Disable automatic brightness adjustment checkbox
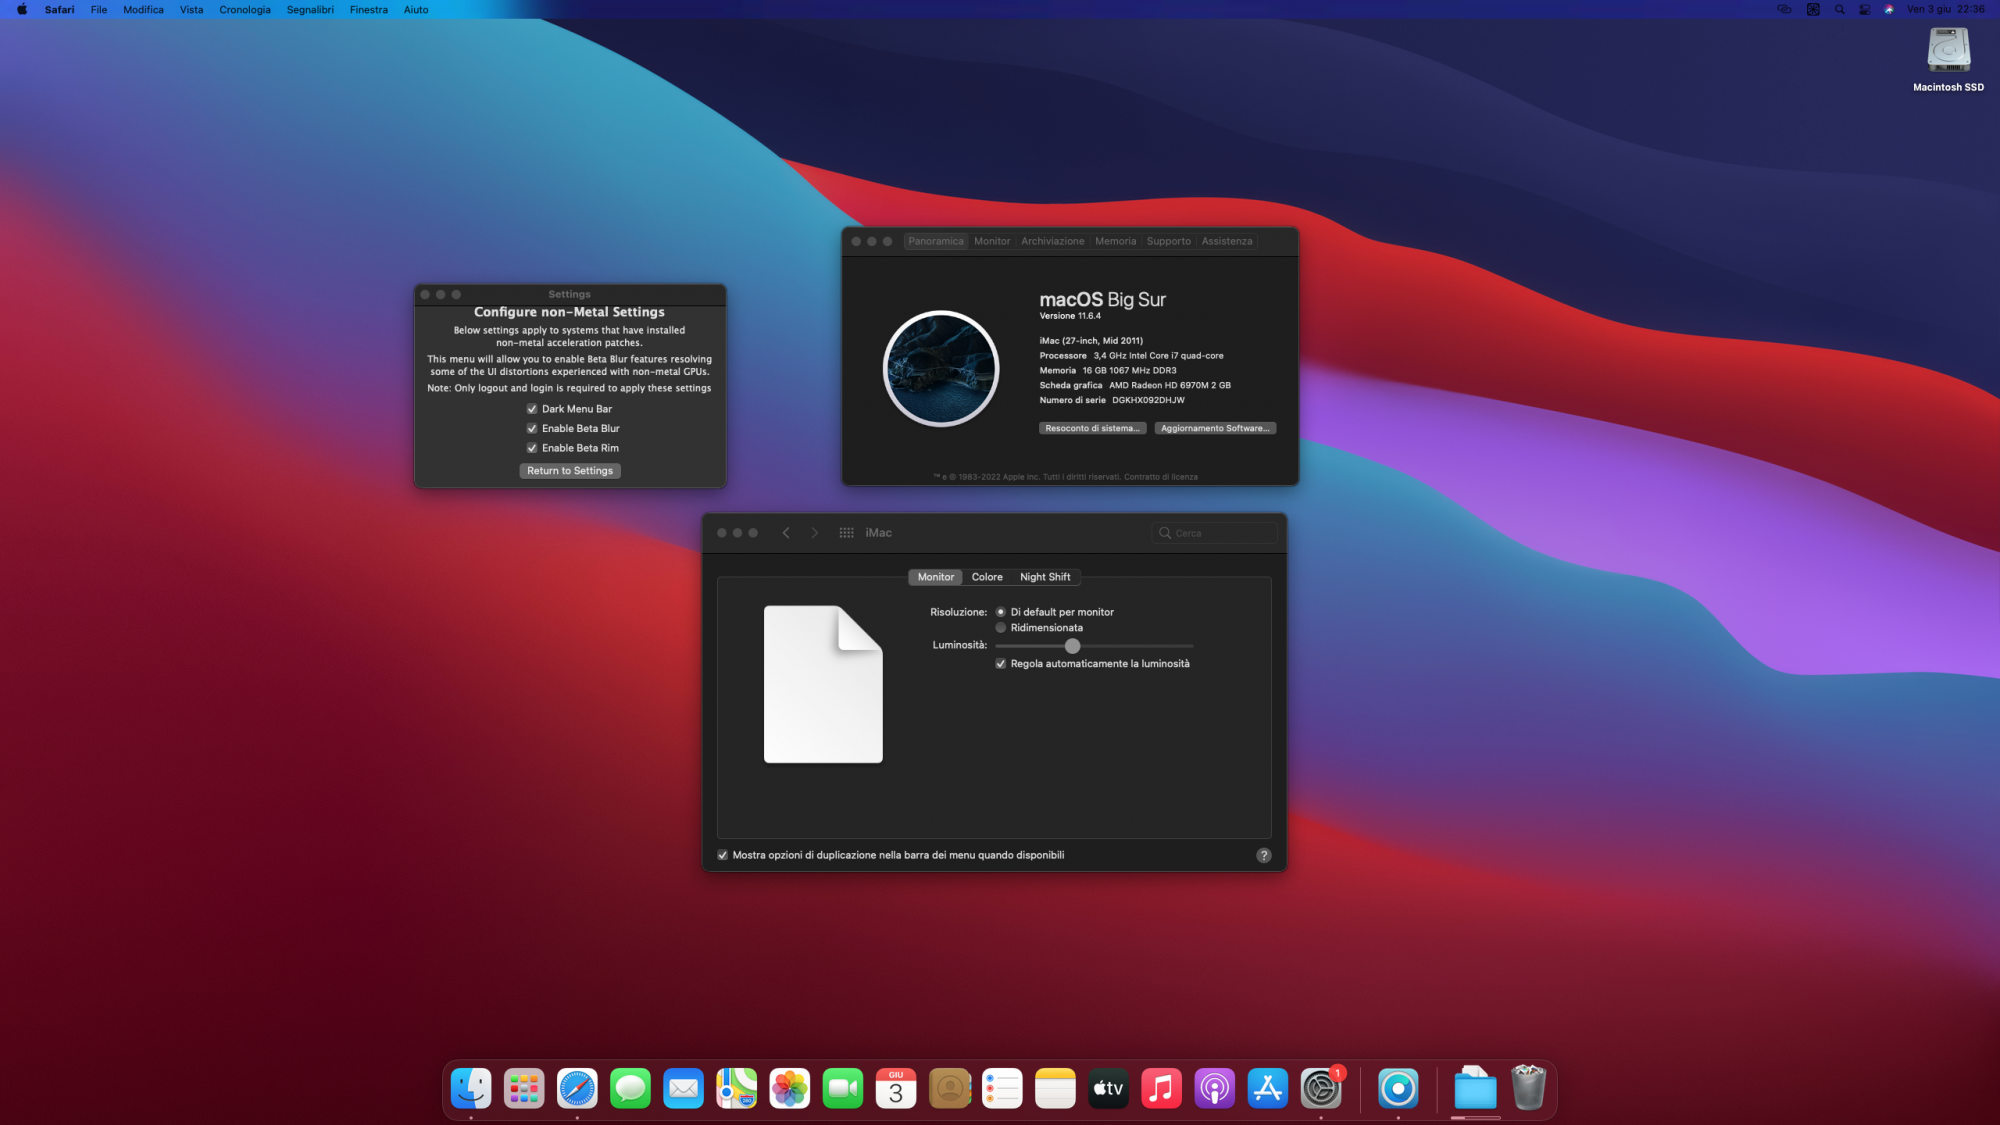 [1000, 664]
